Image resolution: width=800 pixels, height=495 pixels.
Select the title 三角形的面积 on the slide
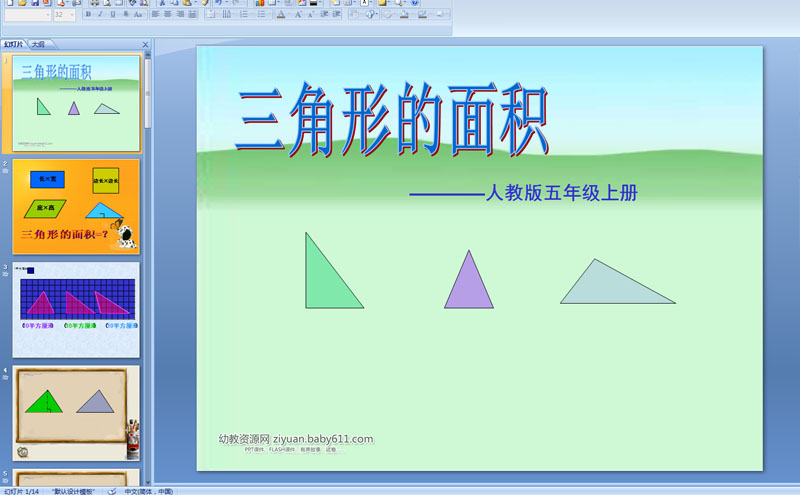point(392,120)
